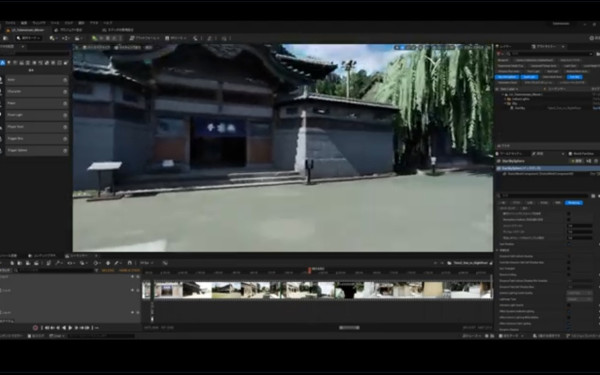
Task: Open the help icon on the Trigger Sphere row
Action: [65, 150]
